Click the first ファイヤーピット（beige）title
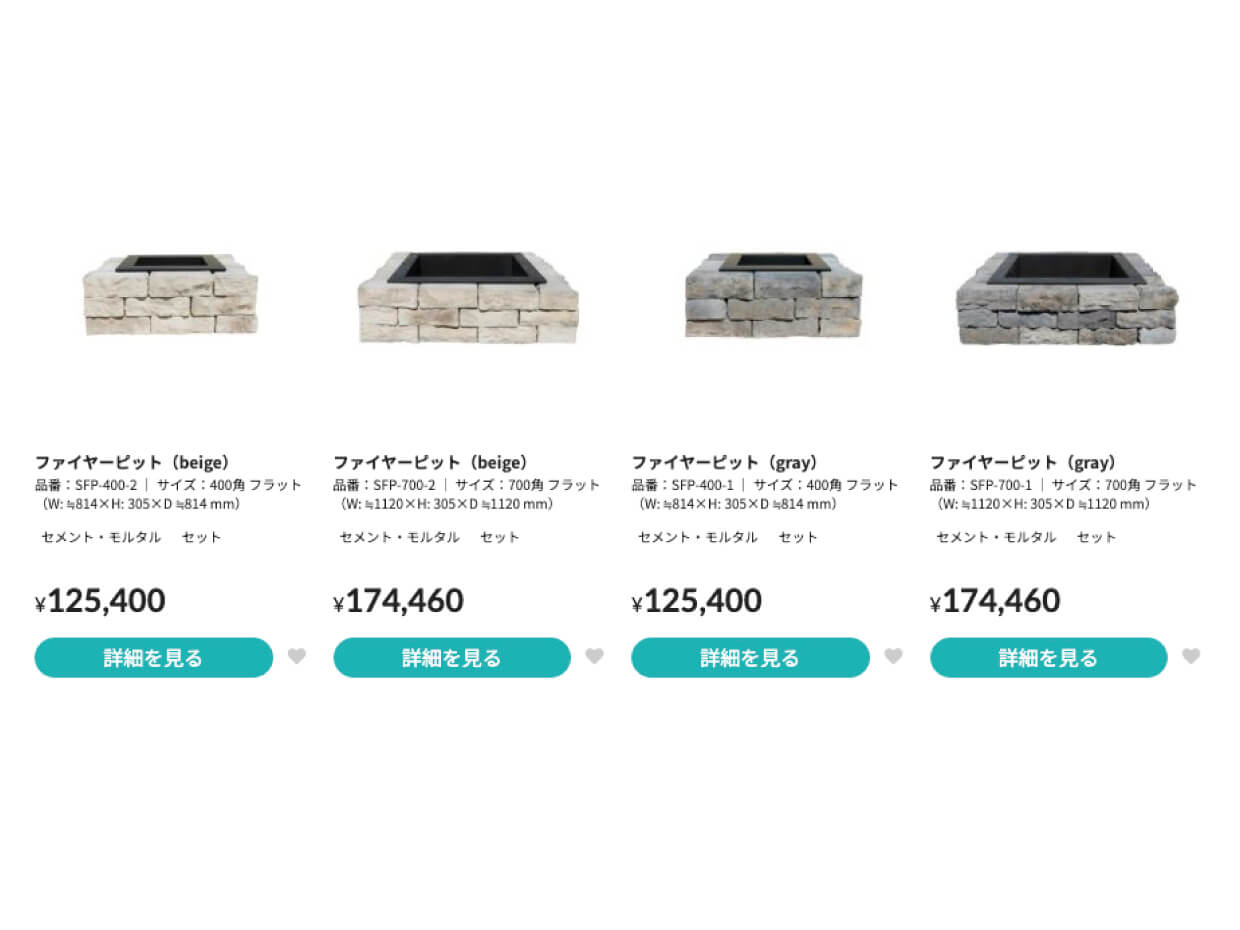The height and width of the screenshot is (930, 1240). point(132,463)
